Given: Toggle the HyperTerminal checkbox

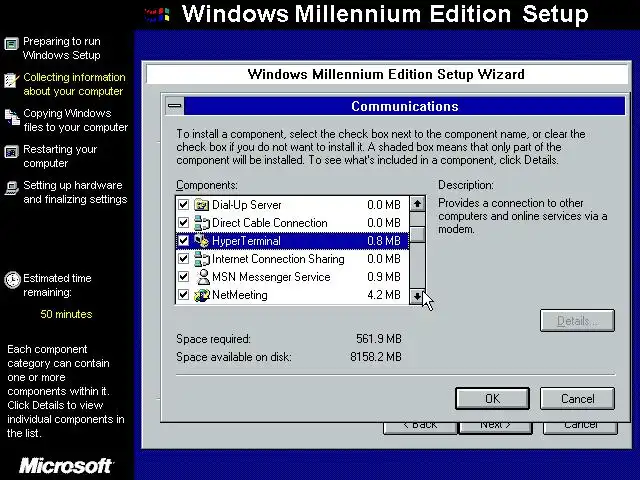Looking at the screenshot, I should 183,240.
